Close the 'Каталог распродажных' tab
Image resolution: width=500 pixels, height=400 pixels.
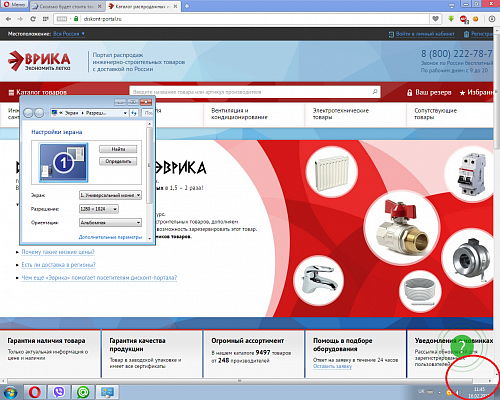click(x=174, y=6)
